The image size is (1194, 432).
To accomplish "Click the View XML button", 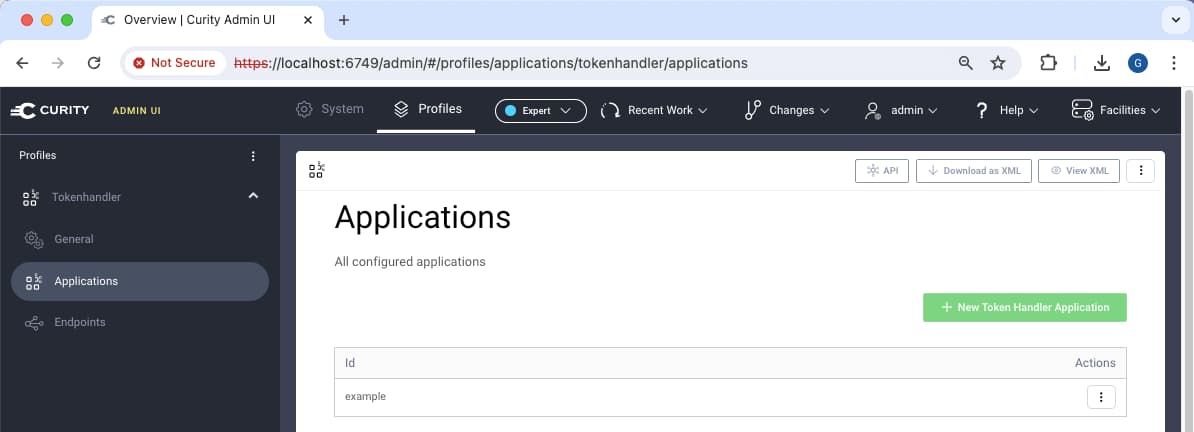I will (x=1078, y=171).
